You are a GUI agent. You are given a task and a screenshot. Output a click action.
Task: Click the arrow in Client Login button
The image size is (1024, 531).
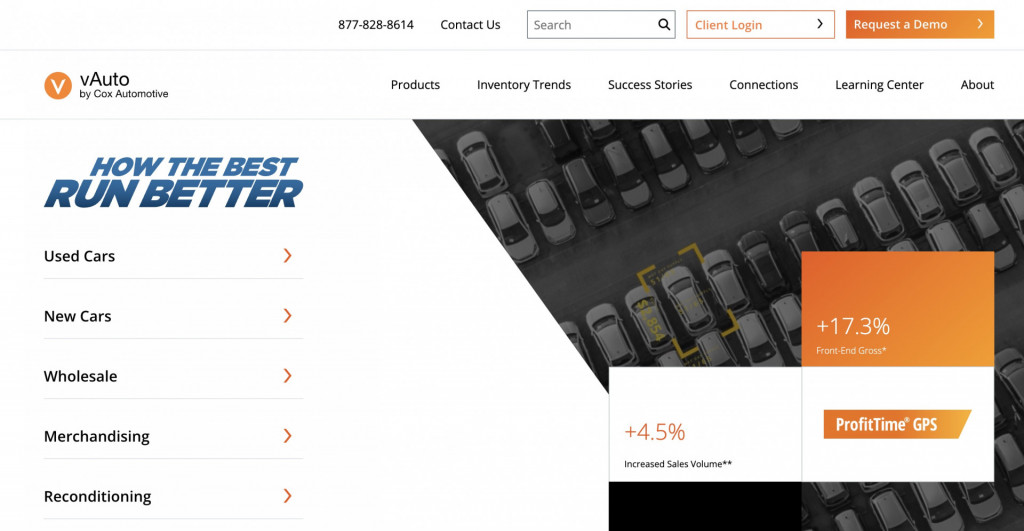coord(820,24)
